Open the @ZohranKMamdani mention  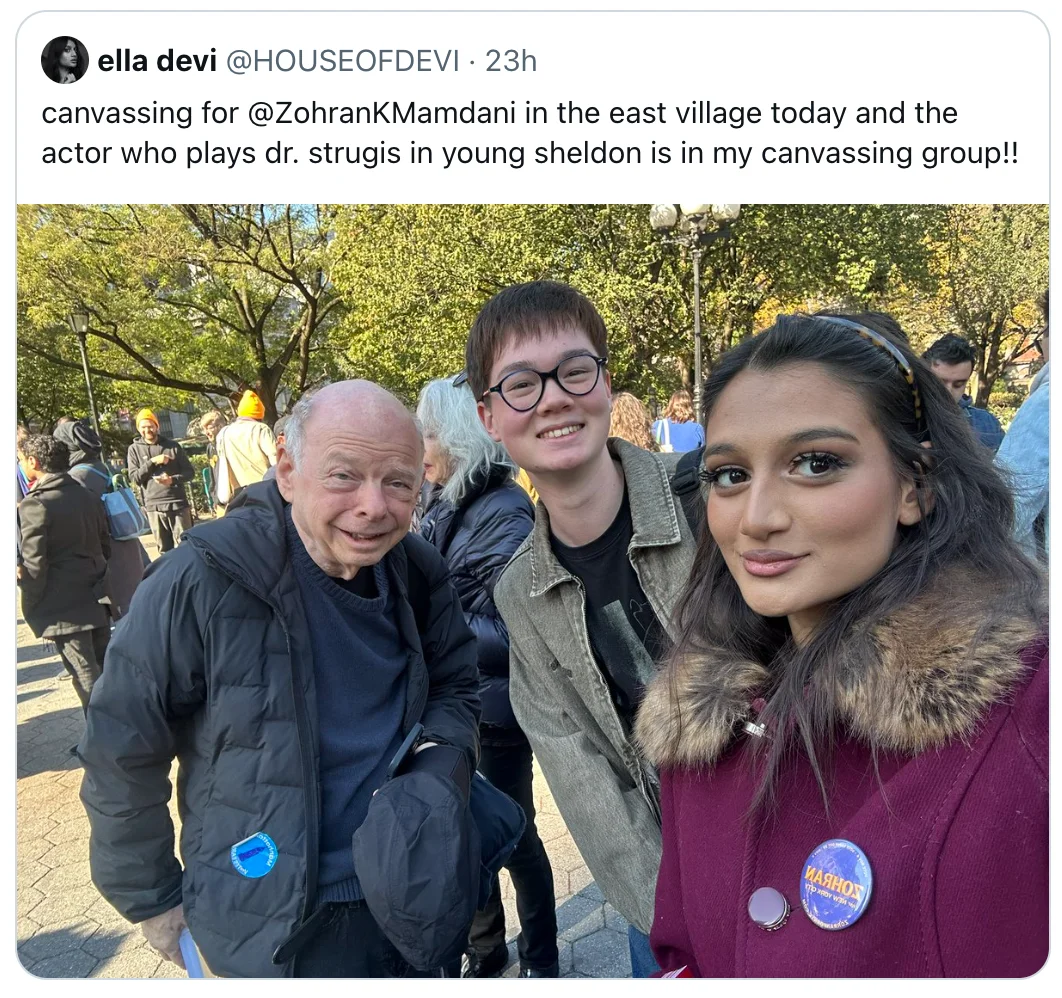coord(383,113)
